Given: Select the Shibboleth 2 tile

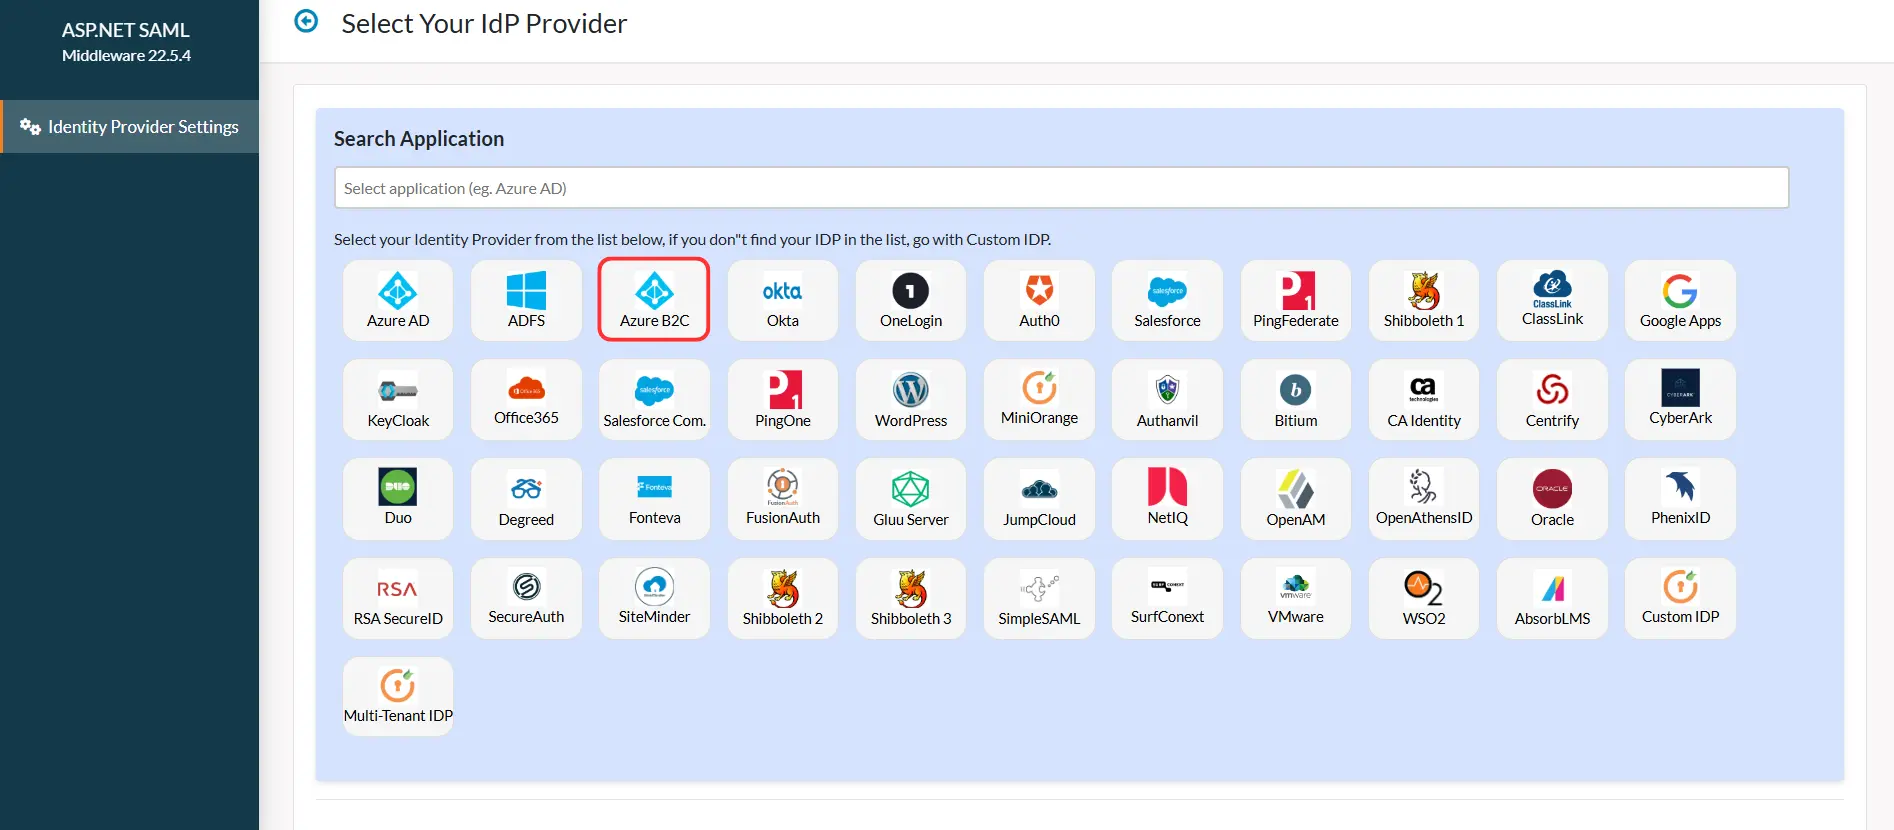Looking at the screenshot, I should [x=783, y=598].
